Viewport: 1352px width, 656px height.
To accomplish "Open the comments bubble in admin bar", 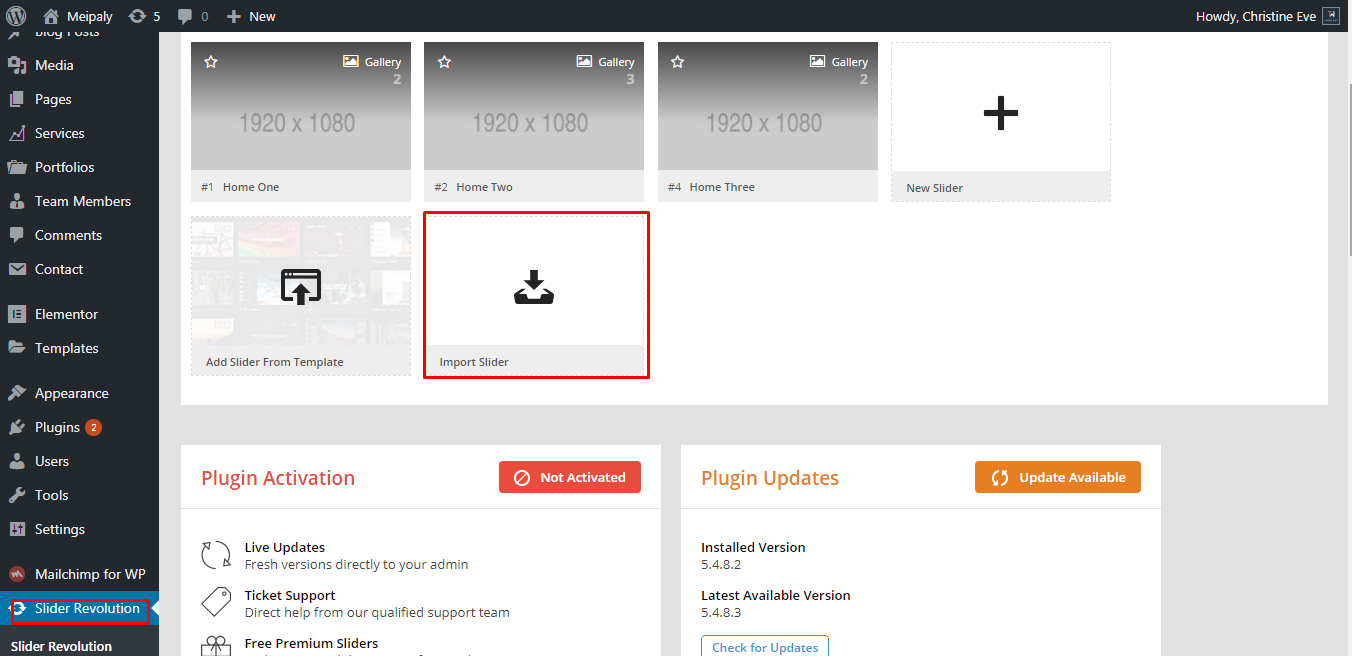I will point(193,16).
